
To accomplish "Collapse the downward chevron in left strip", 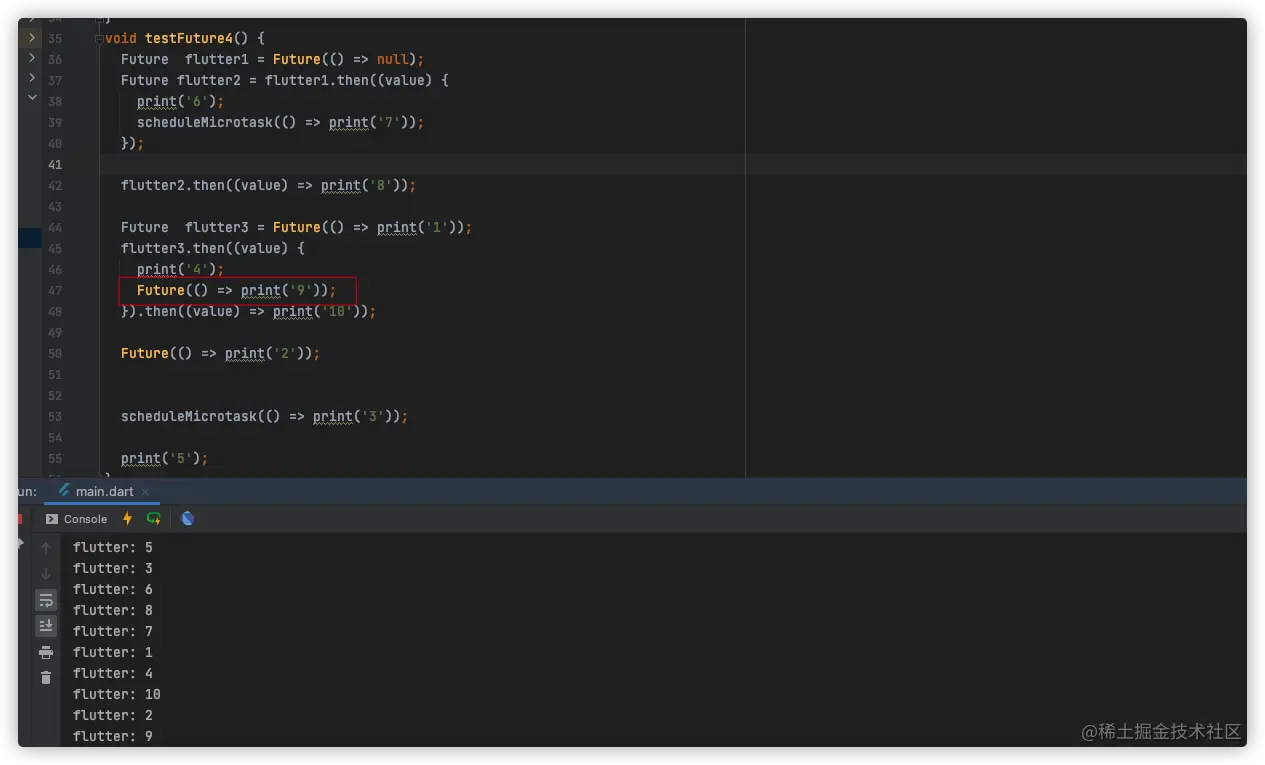I will [x=32, y=97].
